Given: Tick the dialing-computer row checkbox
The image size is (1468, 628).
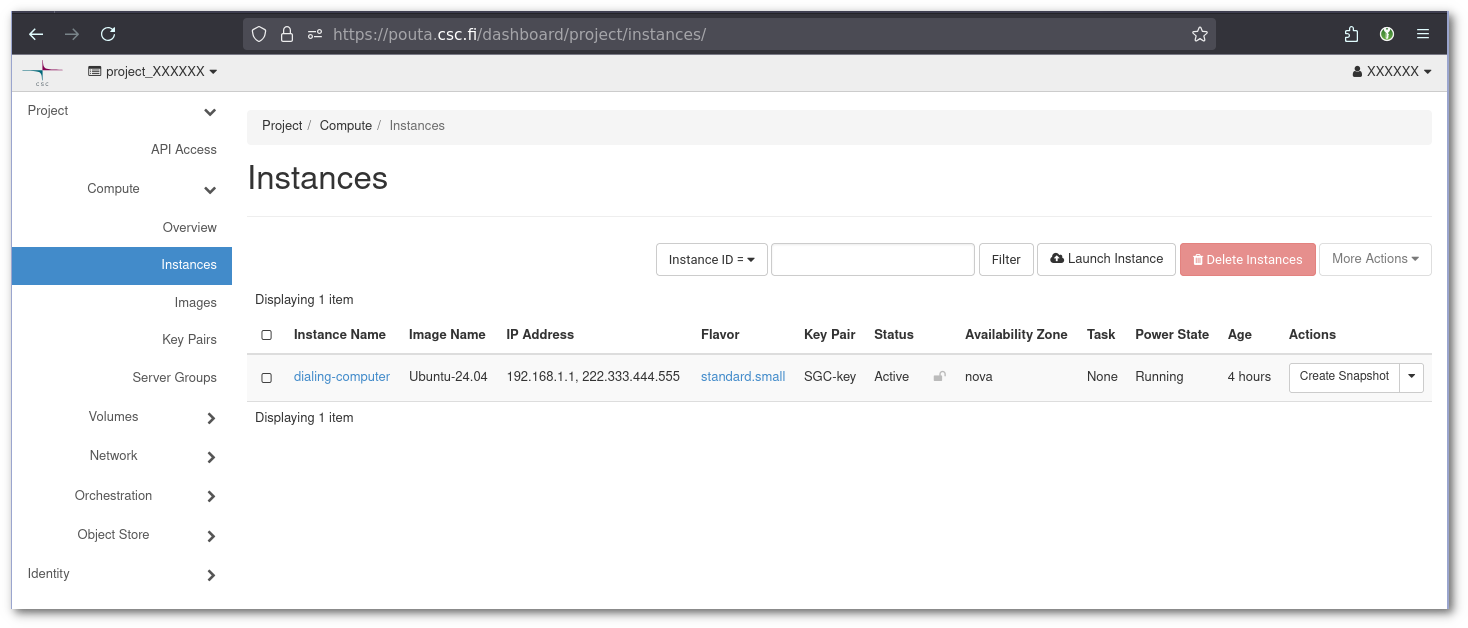Looking at the screenshot, I should pyautogui.click(x=266, y=378).
